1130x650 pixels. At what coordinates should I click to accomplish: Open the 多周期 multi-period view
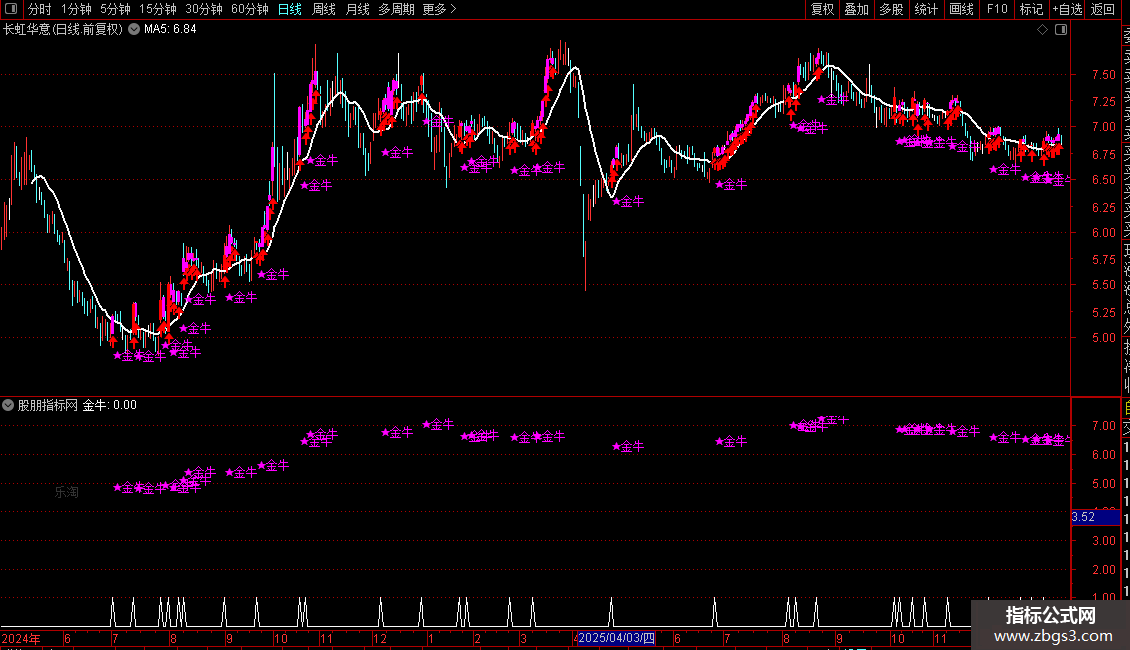(x=396, y=9)
